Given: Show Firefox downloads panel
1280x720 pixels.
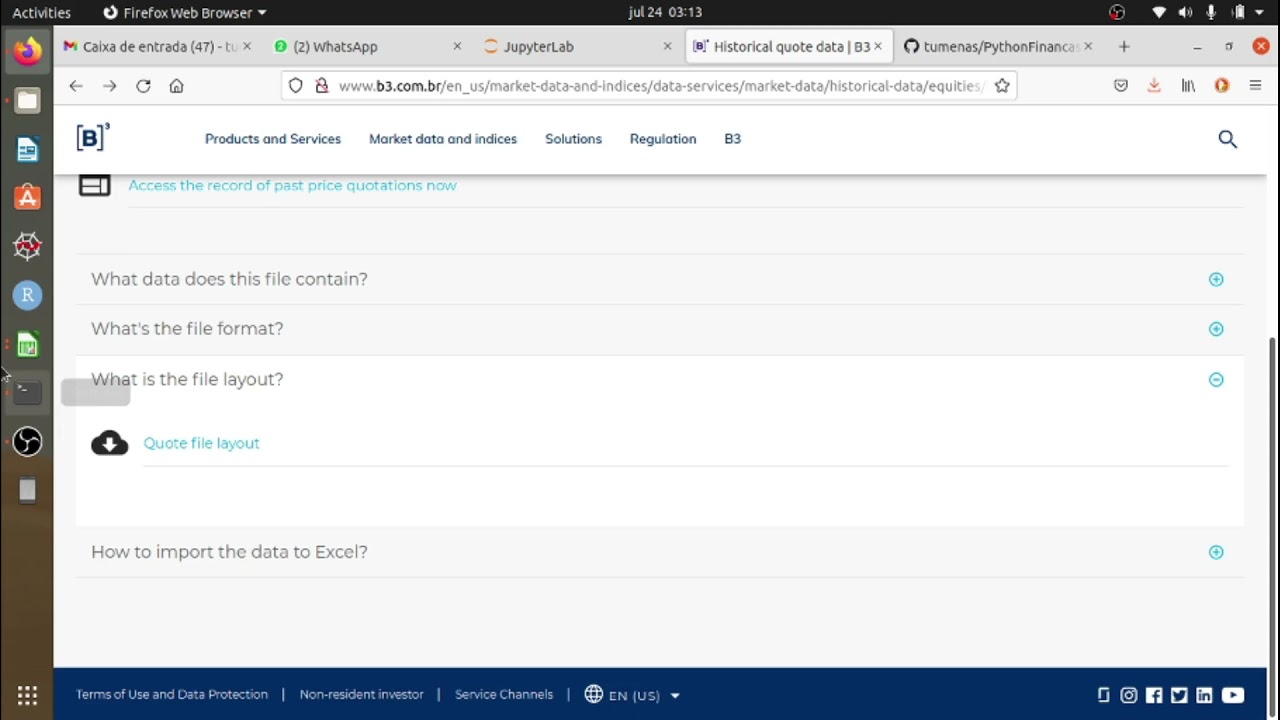Looking at the screenshot, I should (x=1154, y=86).
